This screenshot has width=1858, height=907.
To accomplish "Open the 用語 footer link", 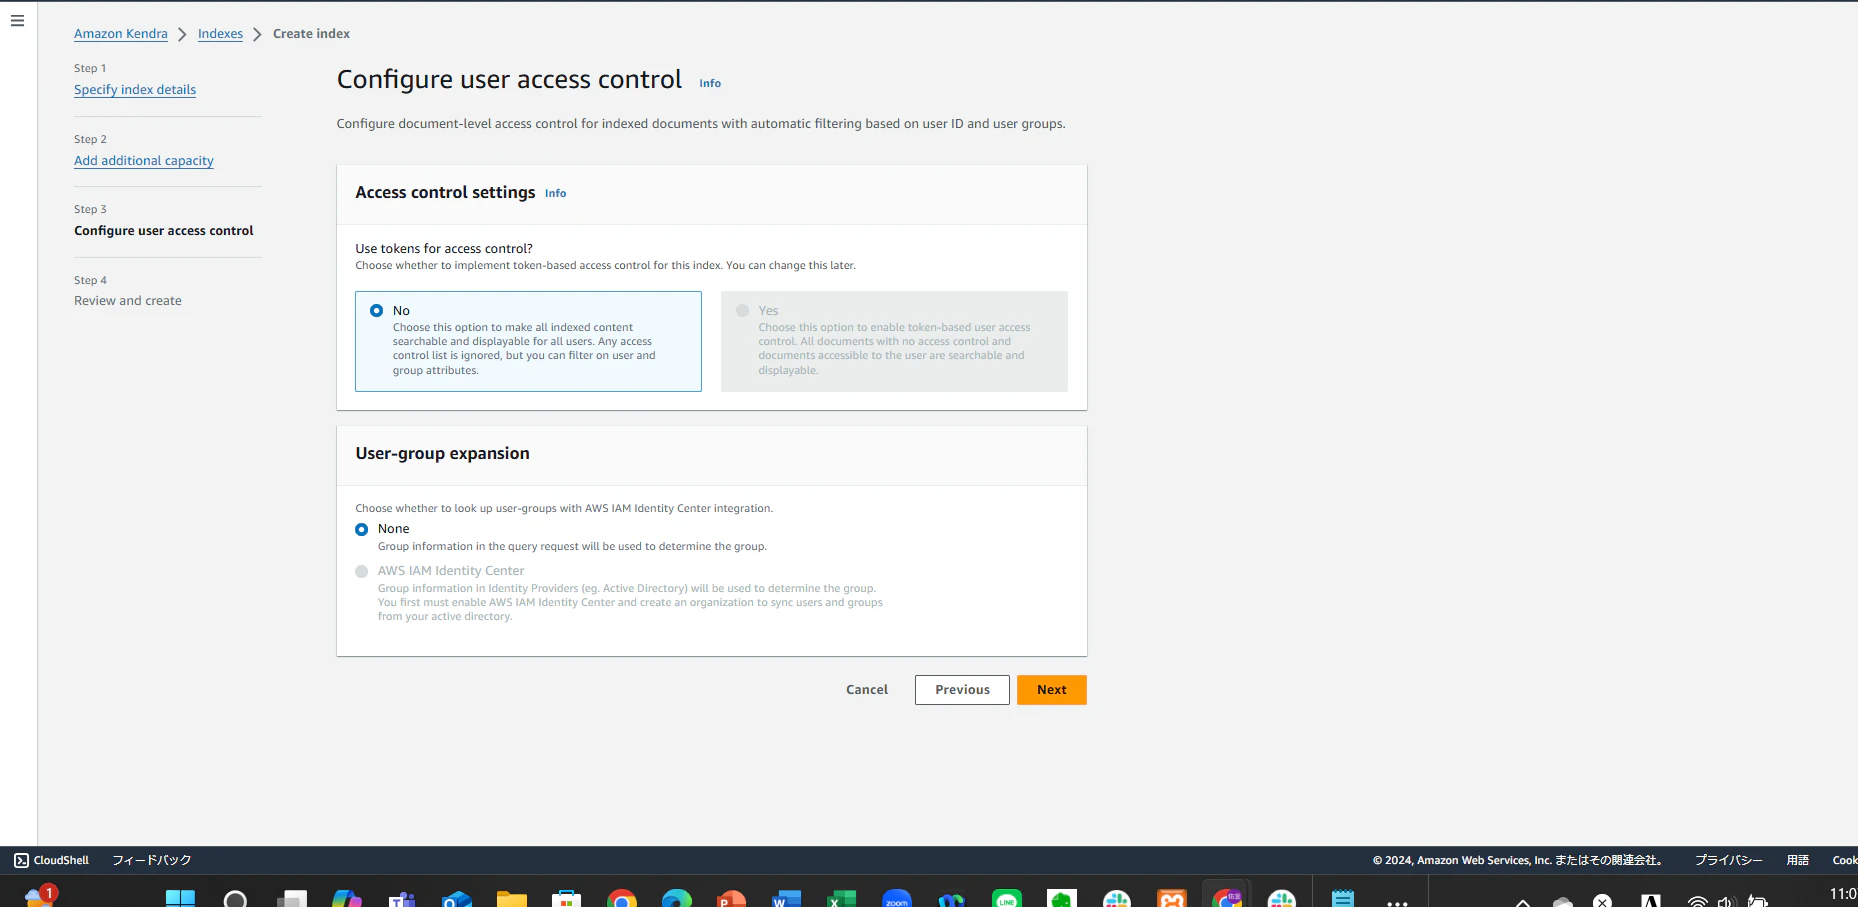I will click(1798, 860).
